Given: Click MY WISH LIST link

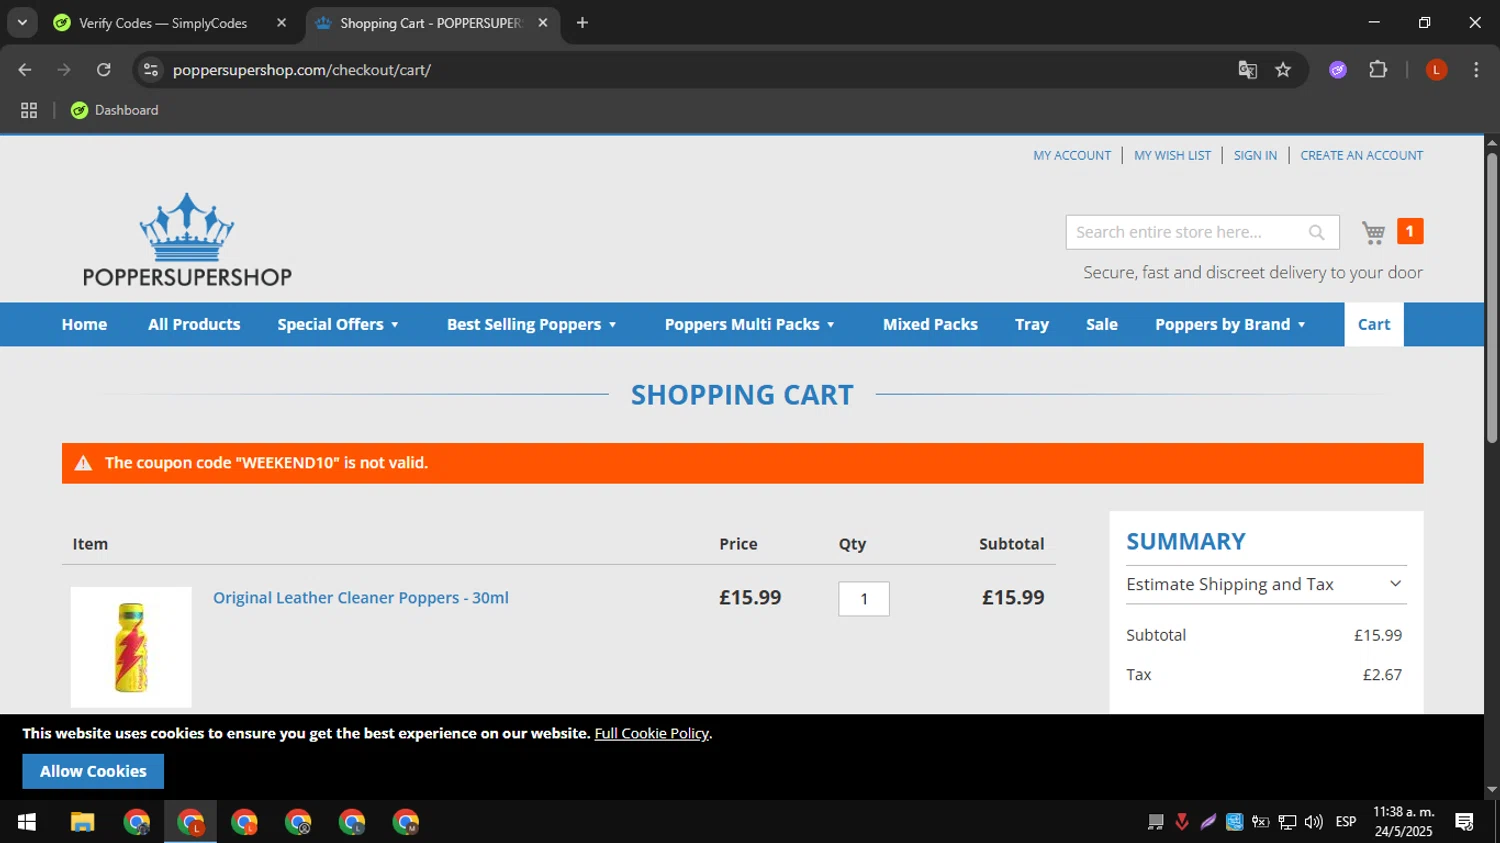Looking at the screenshot, I should click(x=1172, y=155).
